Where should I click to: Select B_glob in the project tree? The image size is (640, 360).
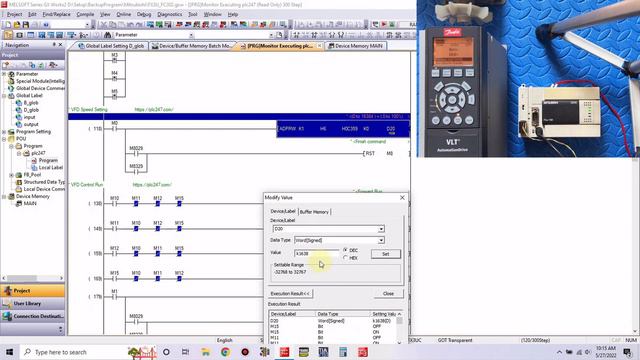pyautogui.click(x=31, y=103)
